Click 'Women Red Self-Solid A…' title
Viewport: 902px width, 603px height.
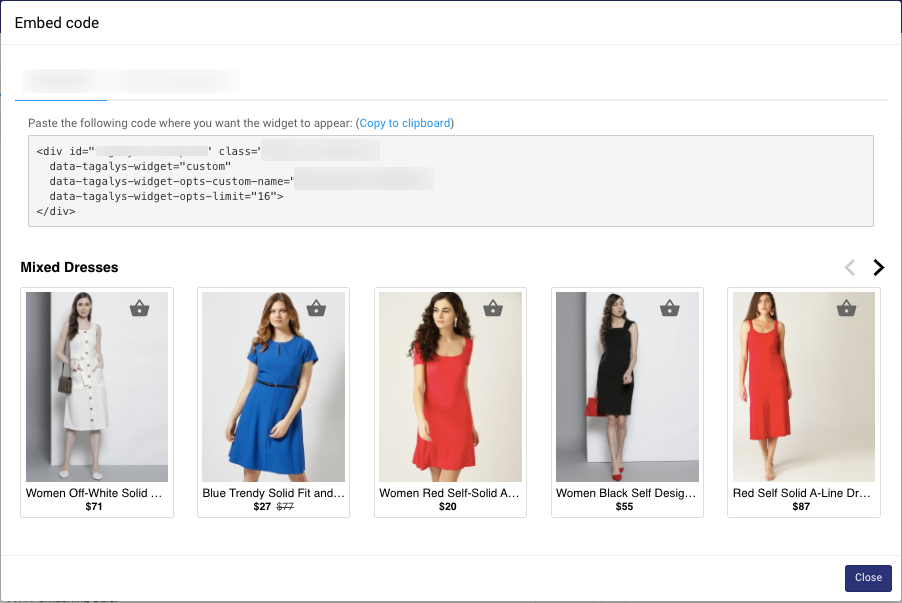(449, 493)
